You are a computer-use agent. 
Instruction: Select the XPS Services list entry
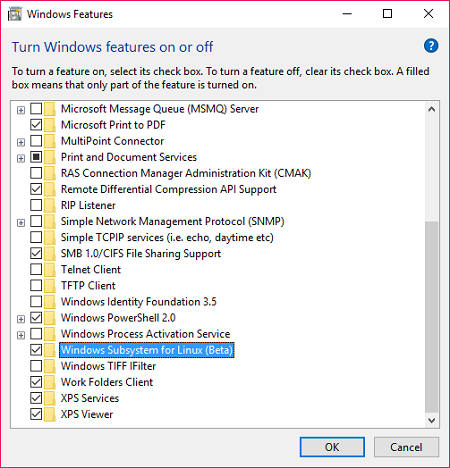[x=90, y=398]
